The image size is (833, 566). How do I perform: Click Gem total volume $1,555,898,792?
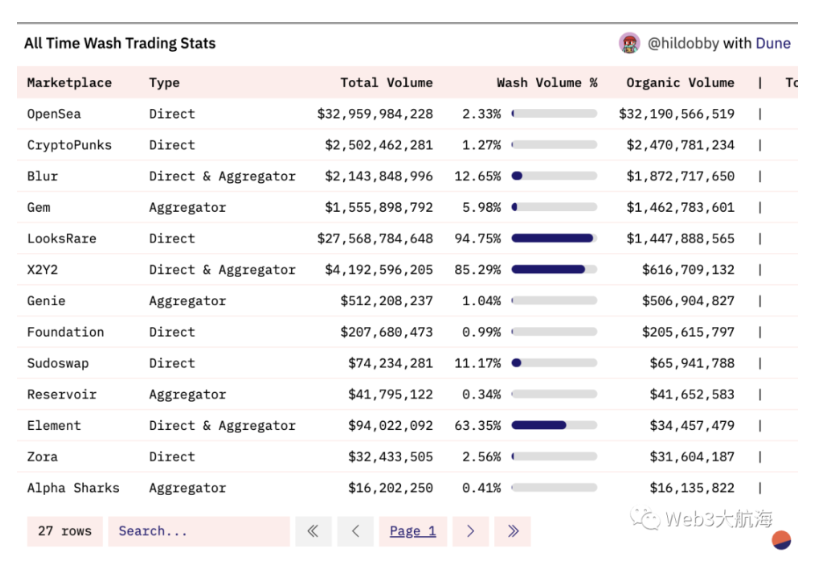379,207
